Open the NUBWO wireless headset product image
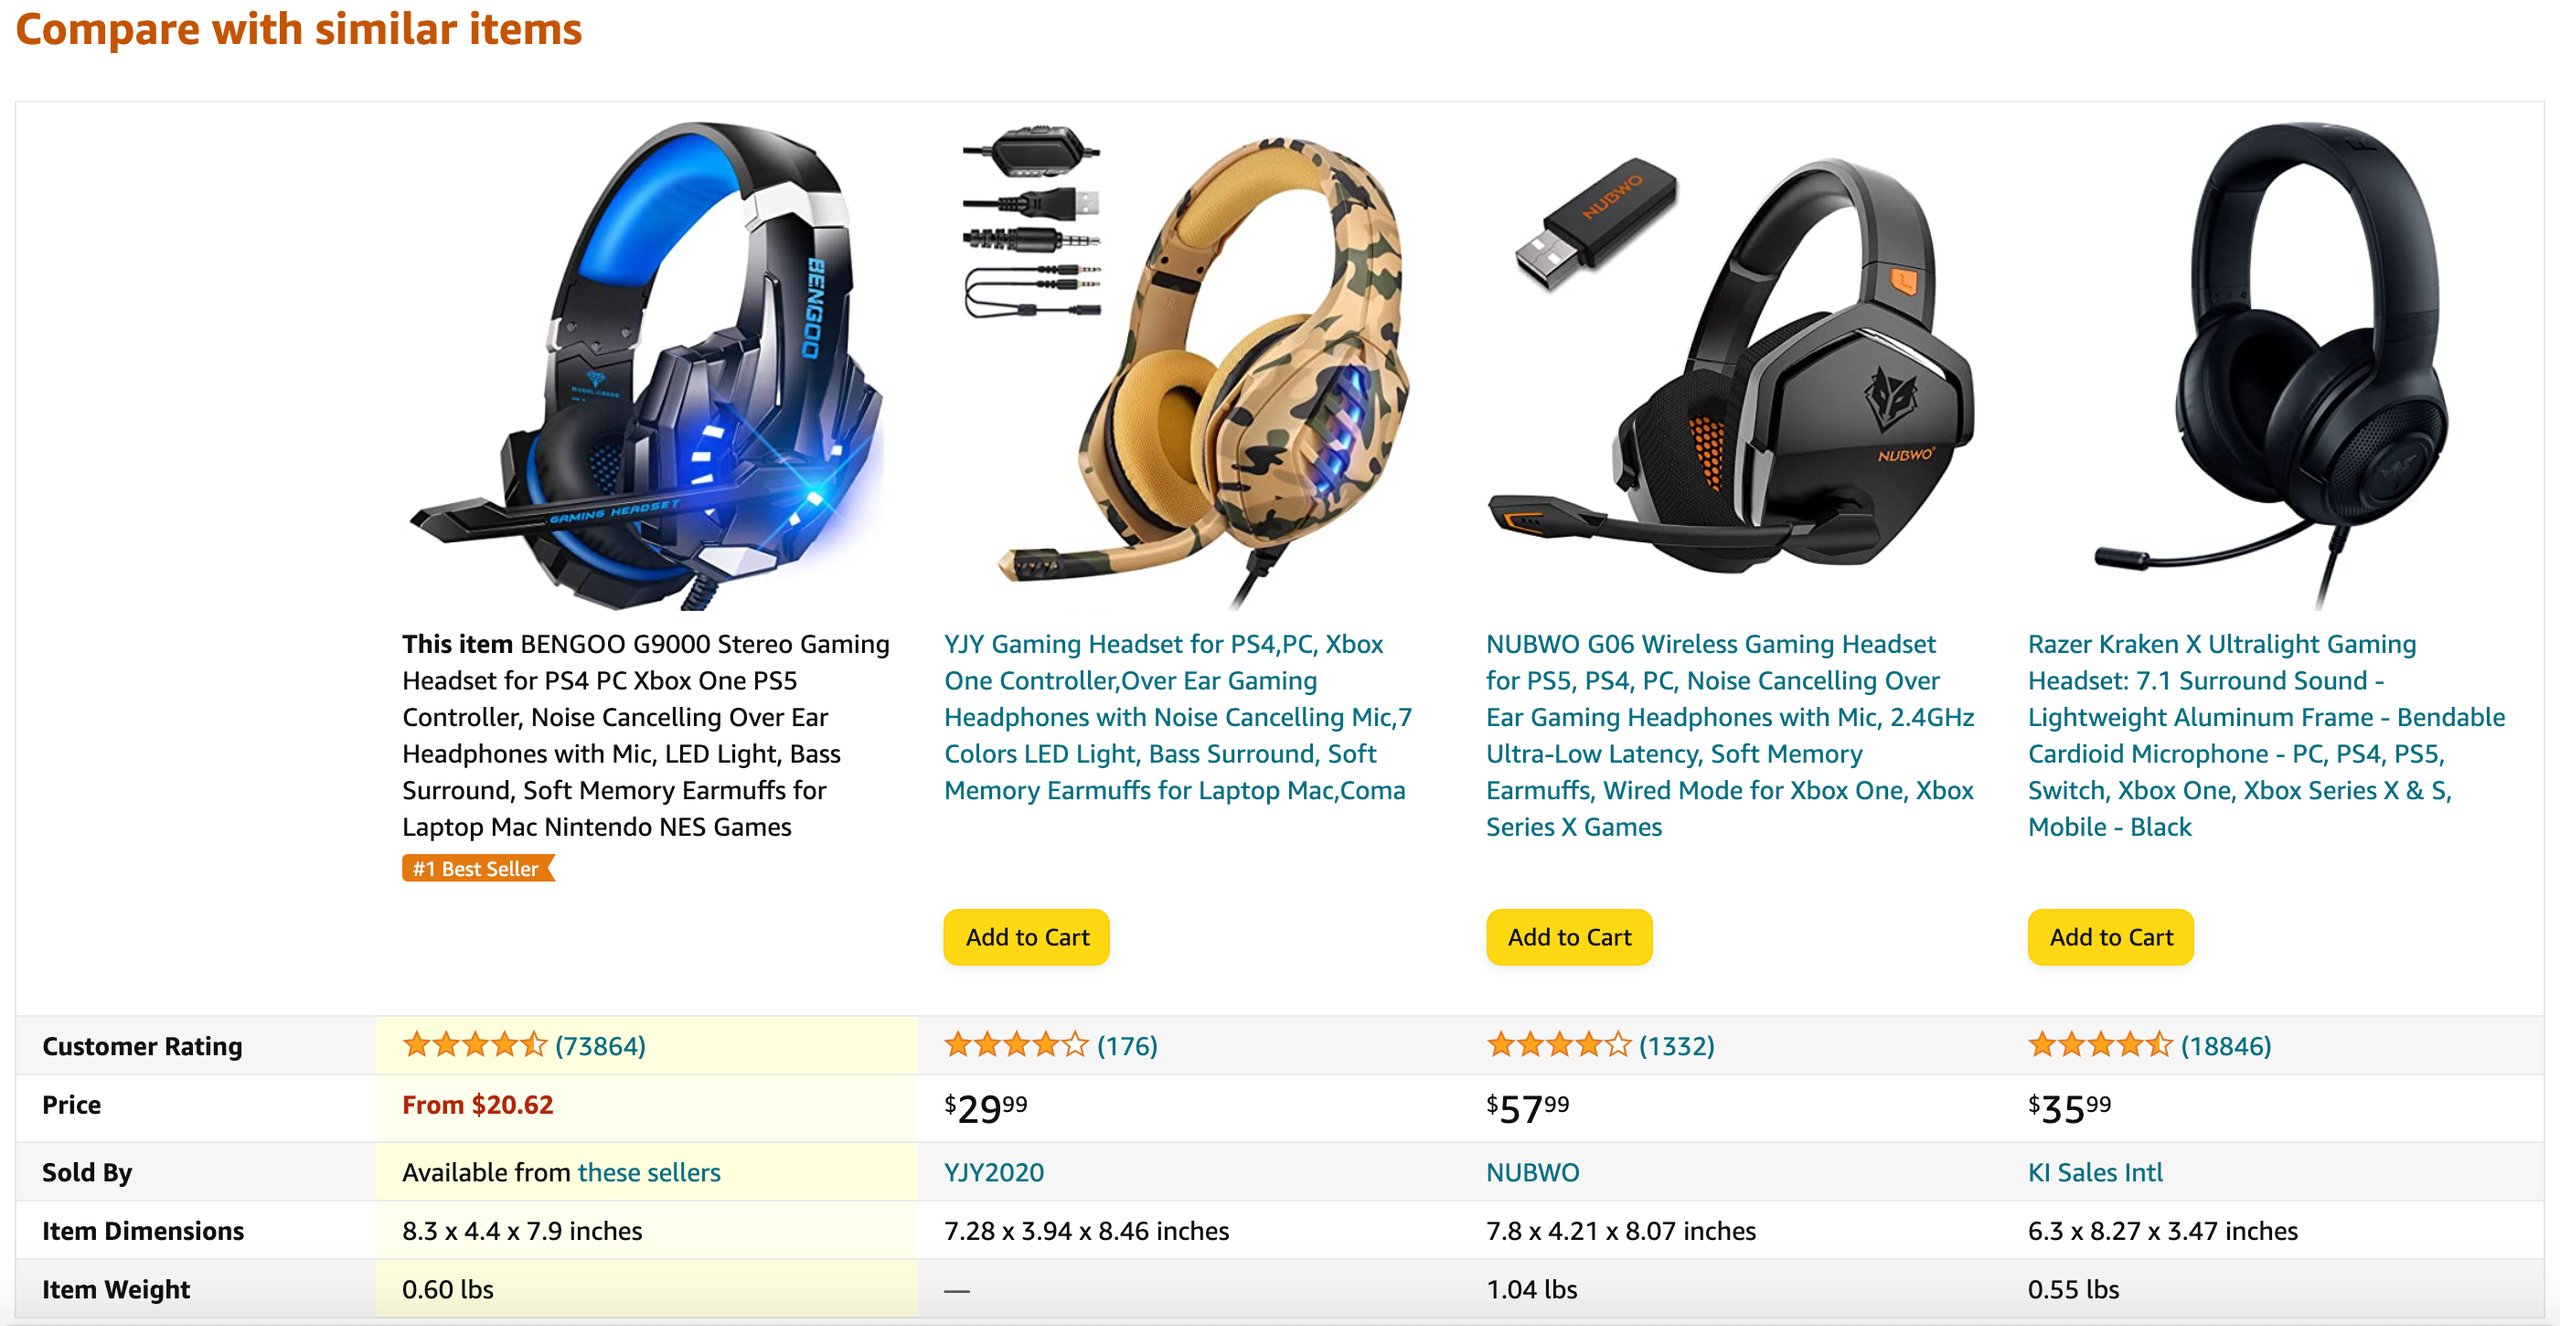2560x1326 pixels. click(1730, 365)
